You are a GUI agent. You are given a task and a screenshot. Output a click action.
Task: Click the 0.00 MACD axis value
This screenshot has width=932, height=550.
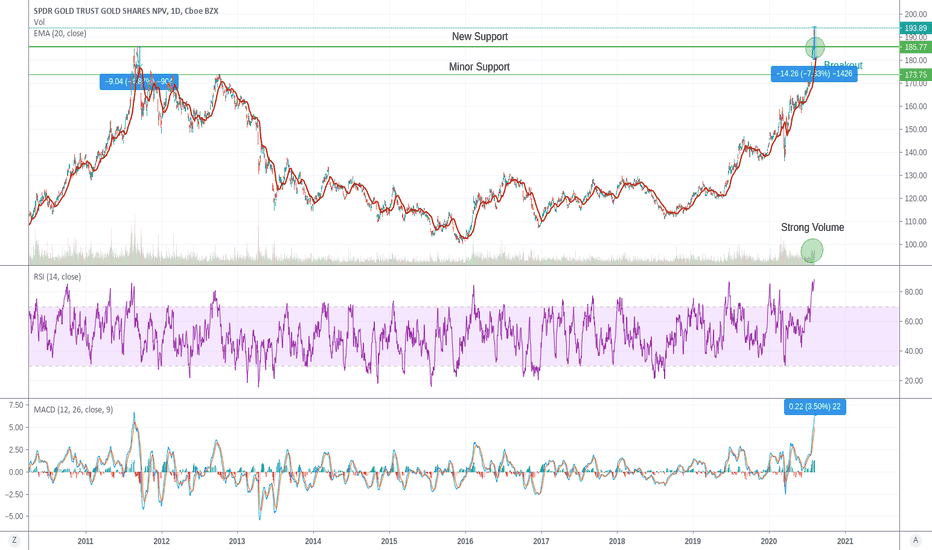pos(16,472)
